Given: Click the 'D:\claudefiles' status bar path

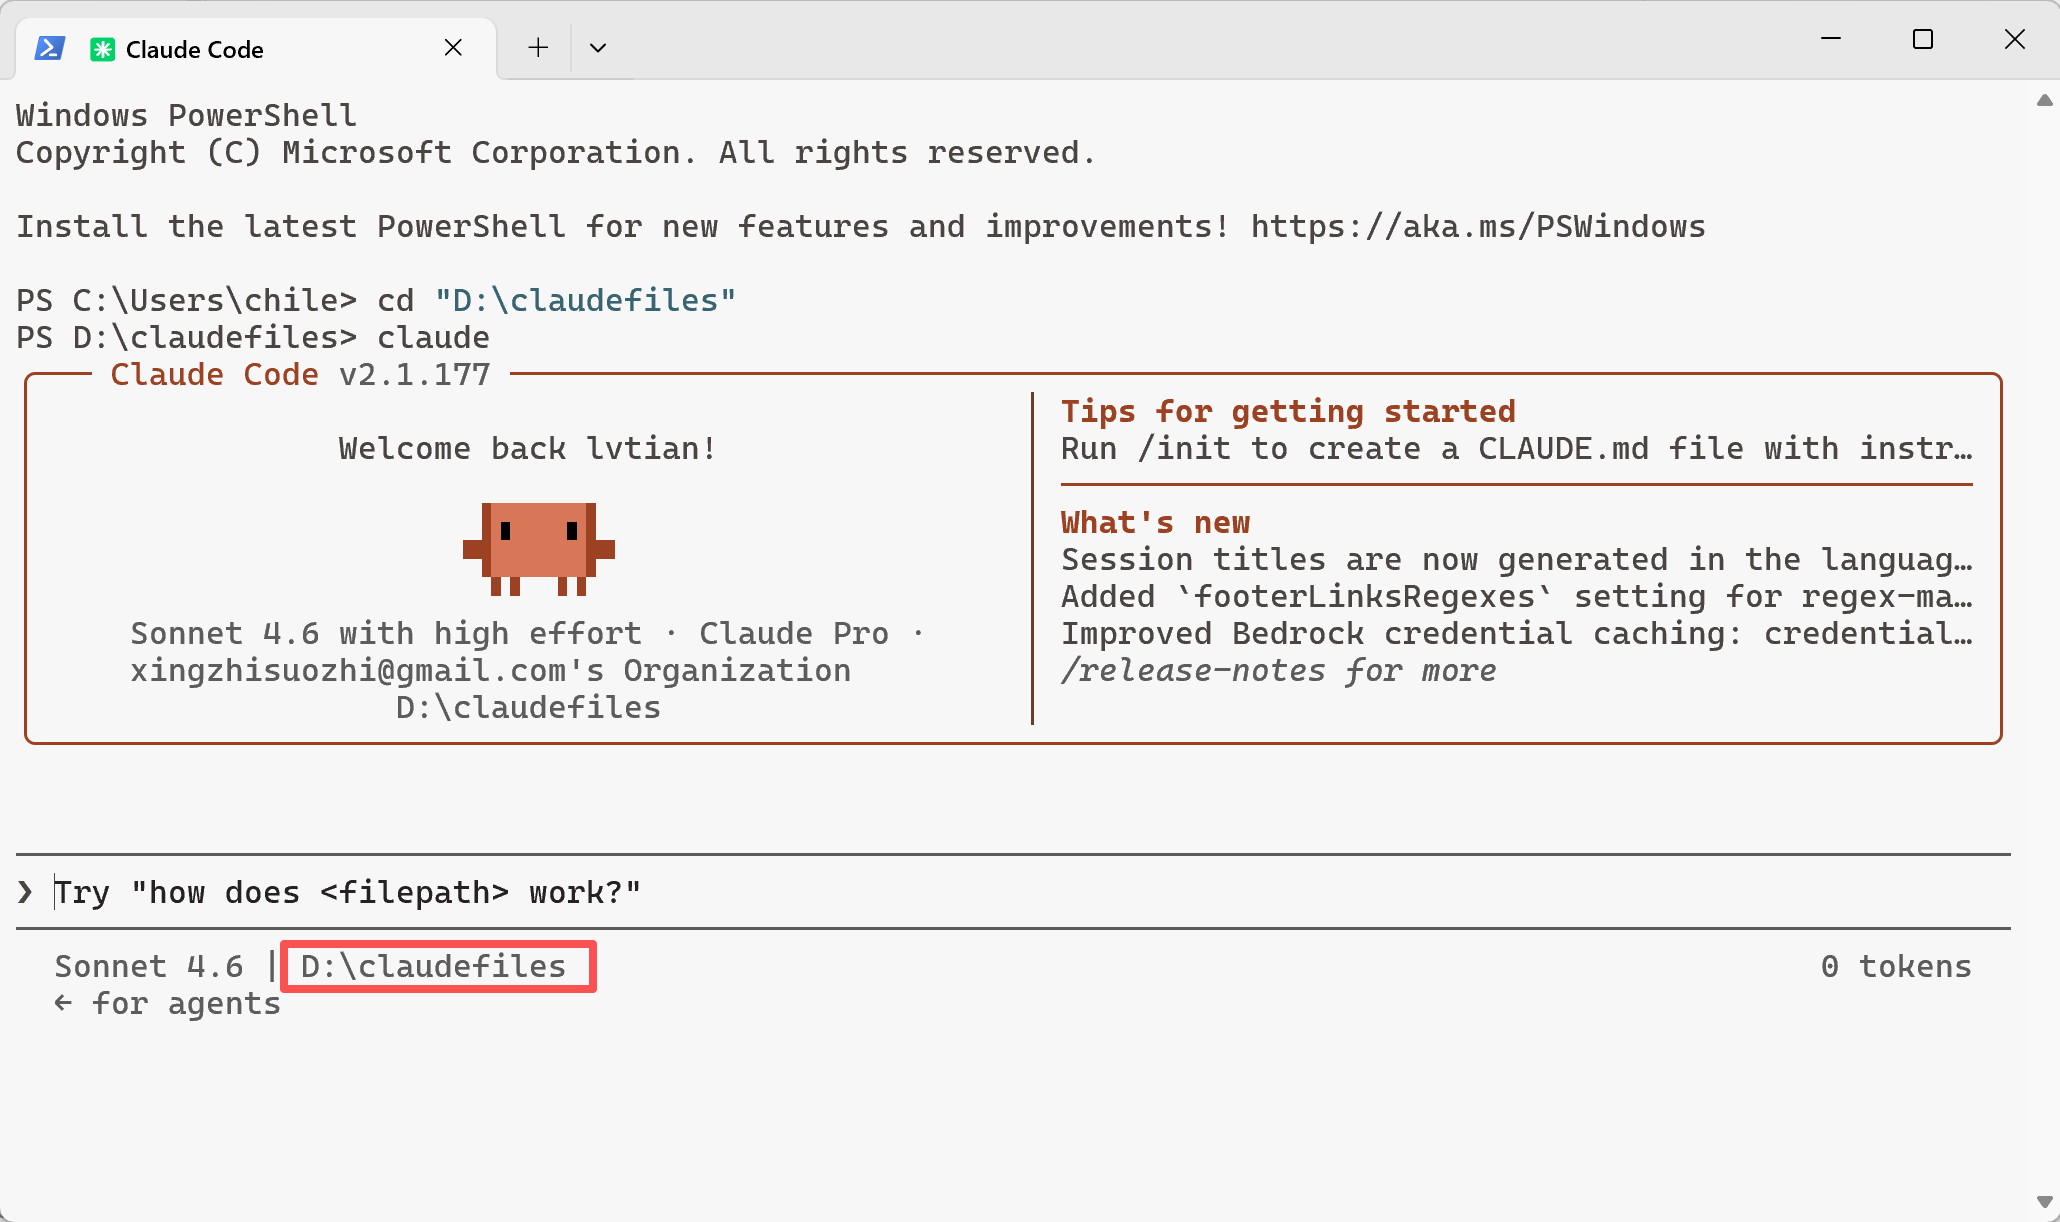Looking at the screenshot, I should pos(433,966).
